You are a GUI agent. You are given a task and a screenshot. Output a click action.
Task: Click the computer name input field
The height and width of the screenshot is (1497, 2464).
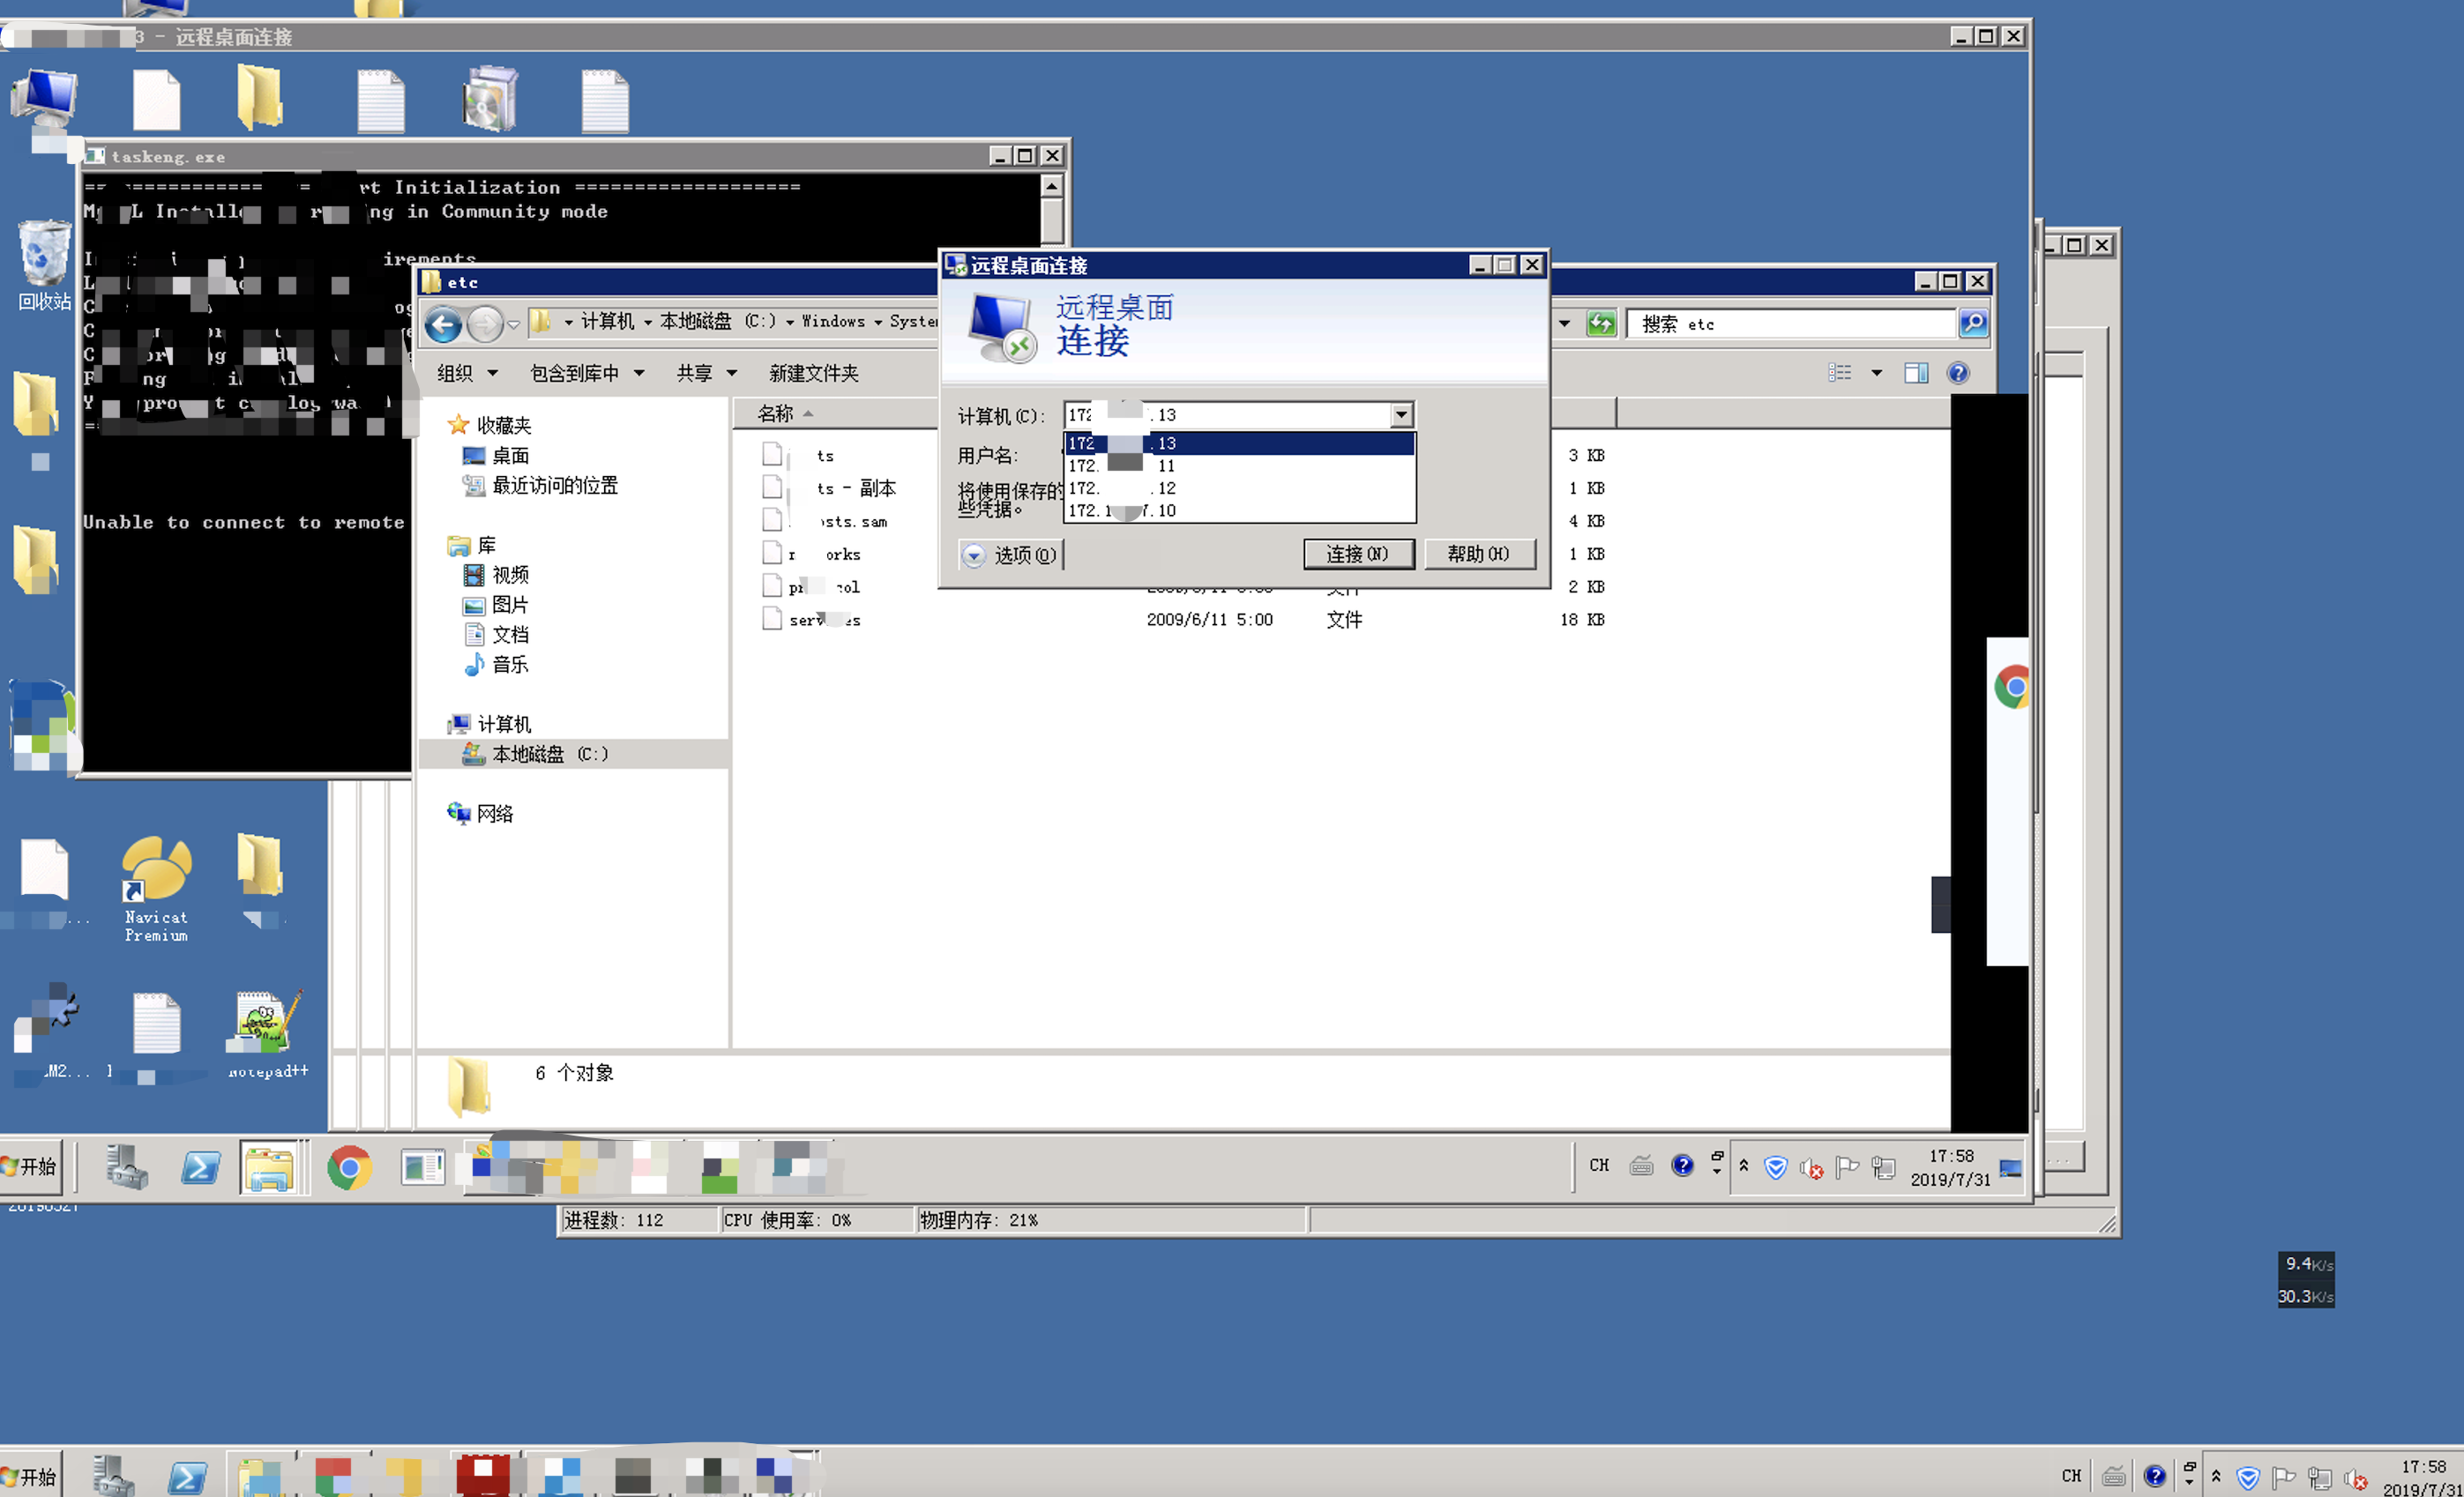1228,415
